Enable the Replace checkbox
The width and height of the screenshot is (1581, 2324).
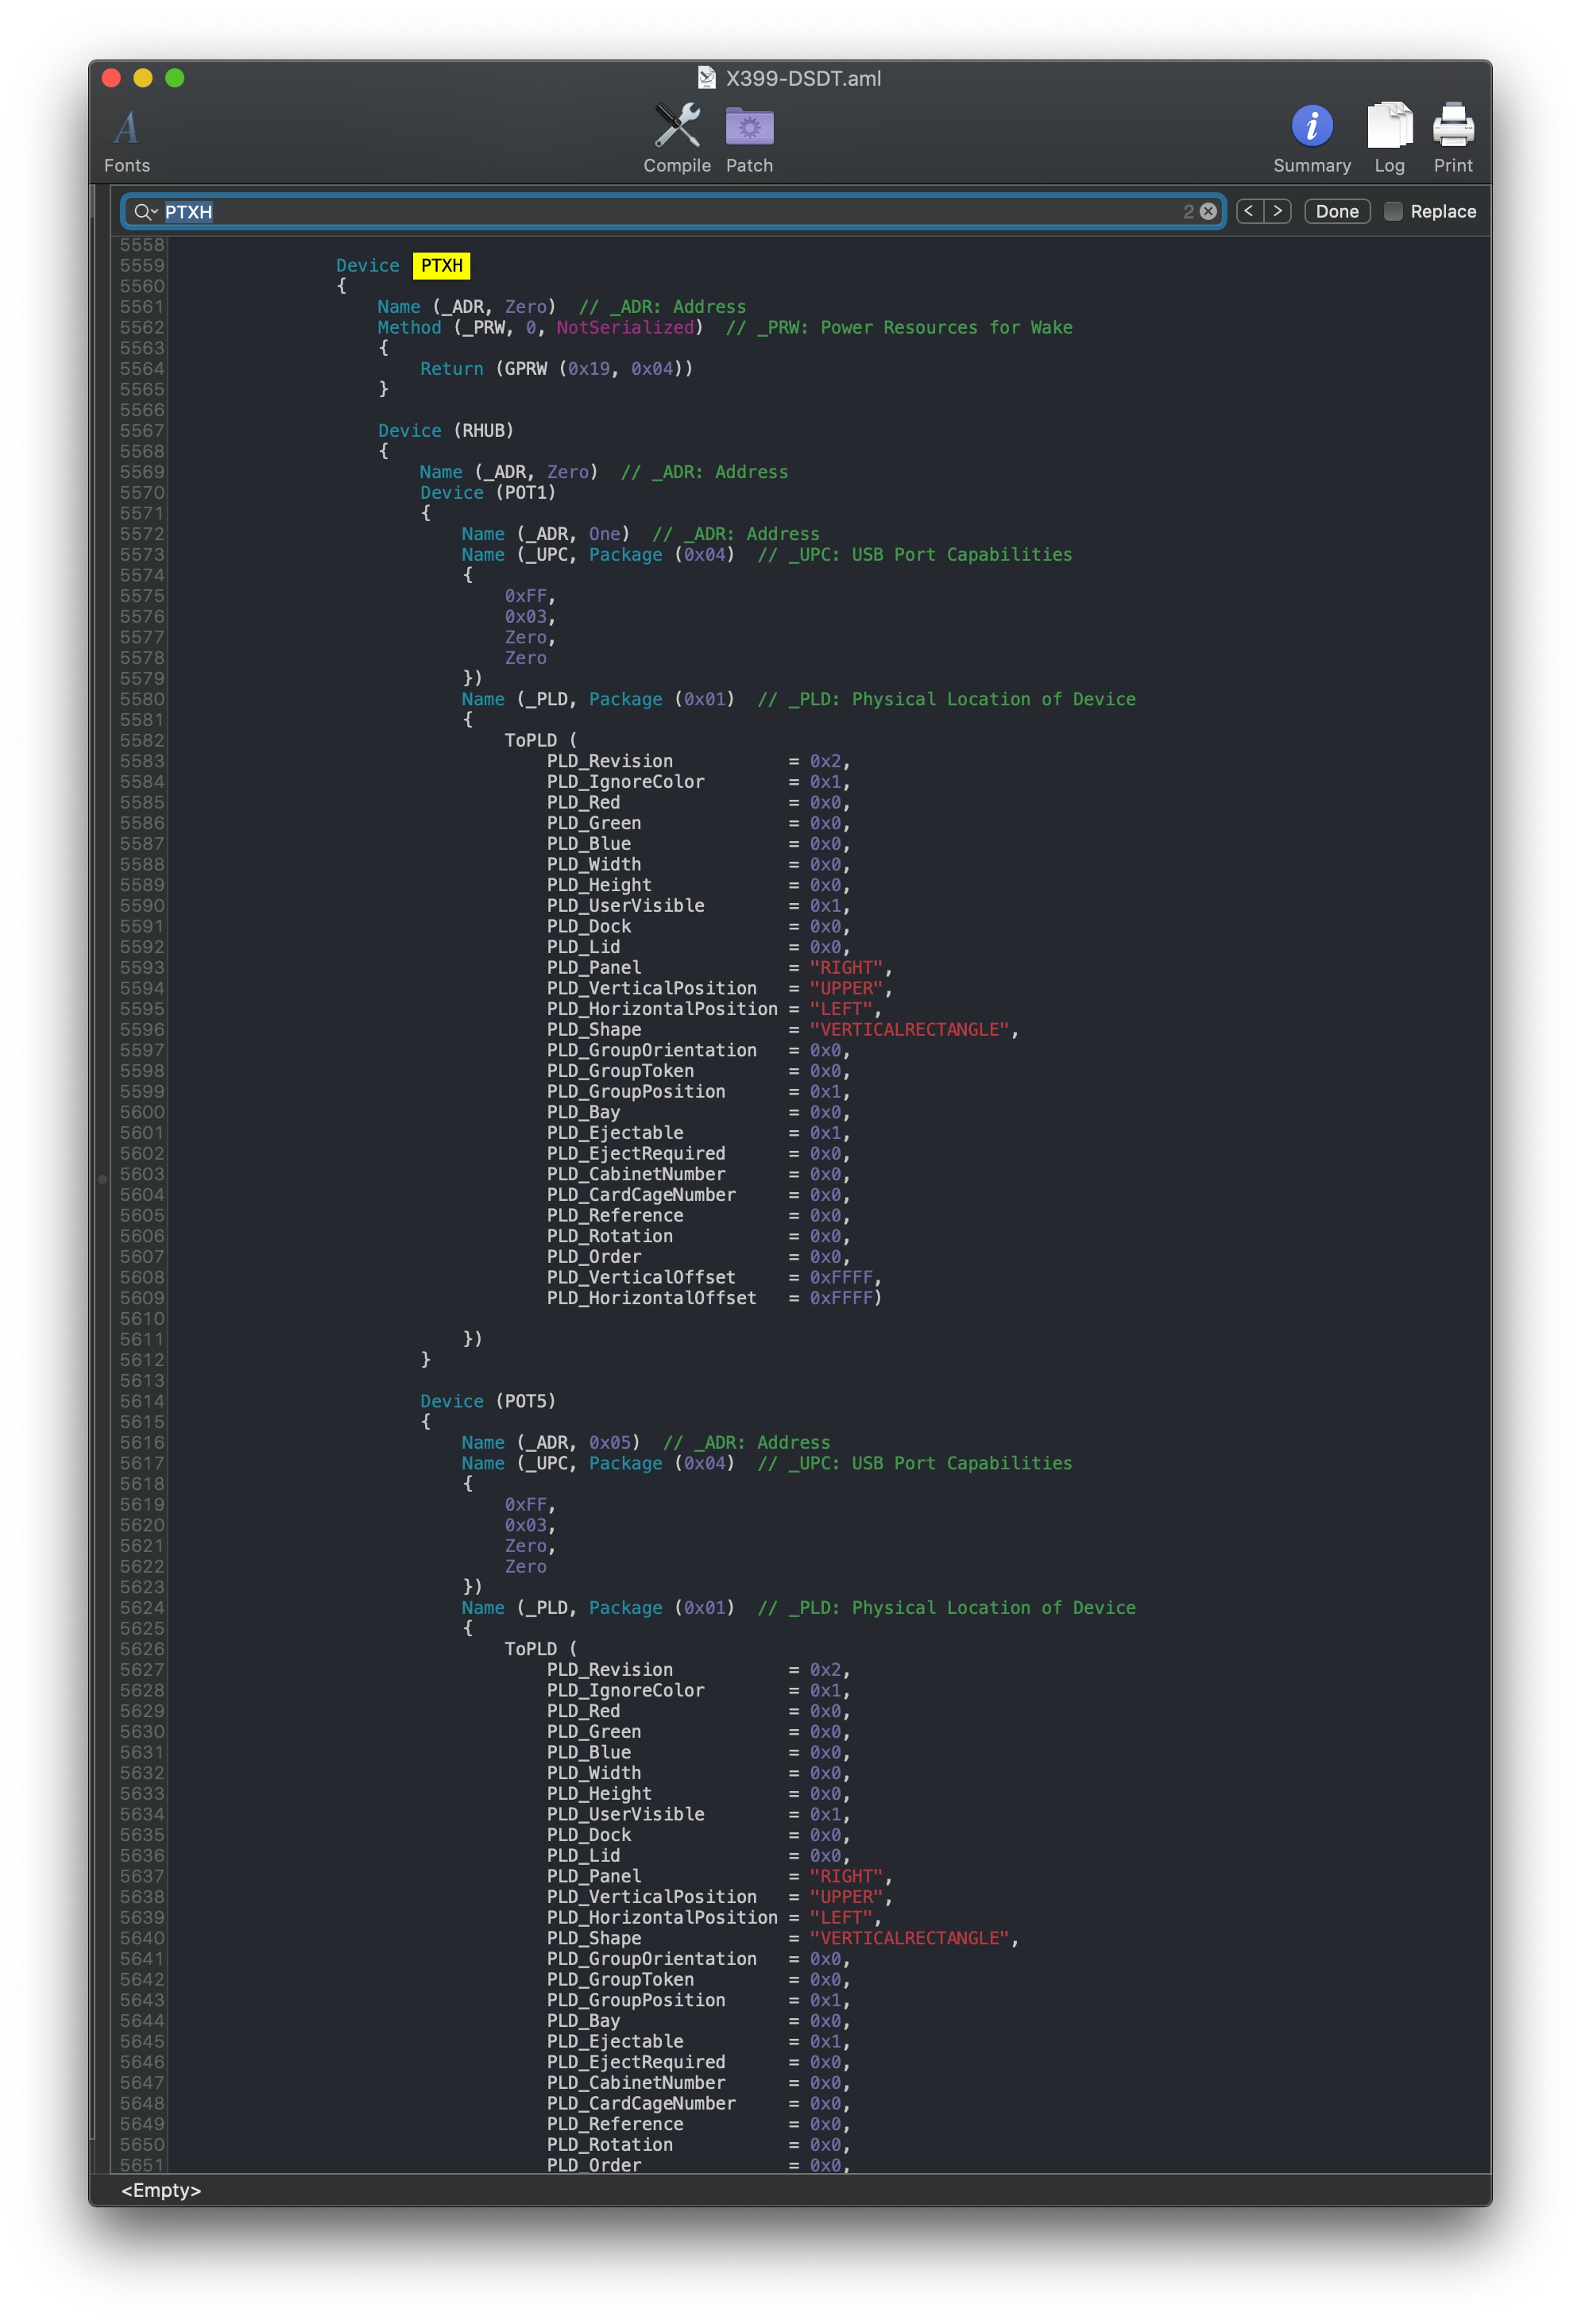[1393, 212]
